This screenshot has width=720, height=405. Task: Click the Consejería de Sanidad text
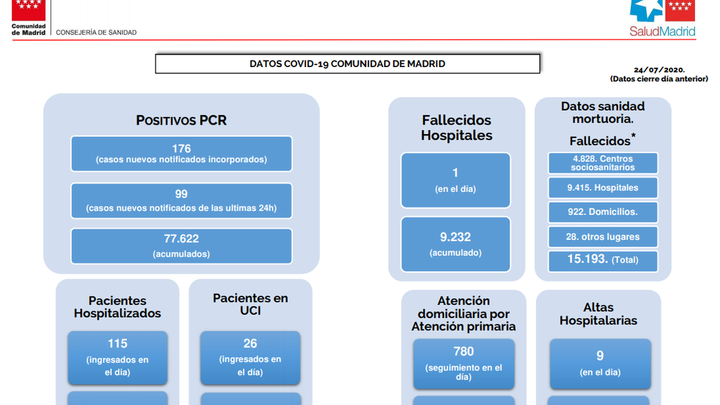96,32
